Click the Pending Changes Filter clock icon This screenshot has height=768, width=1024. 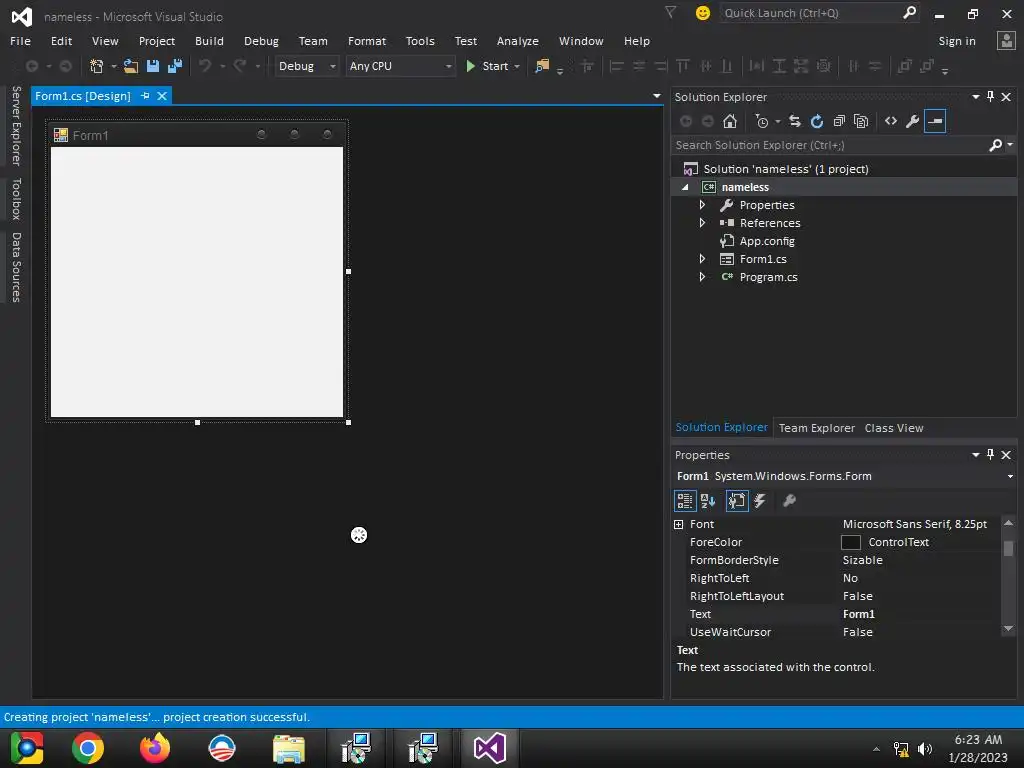coord(762,121)
